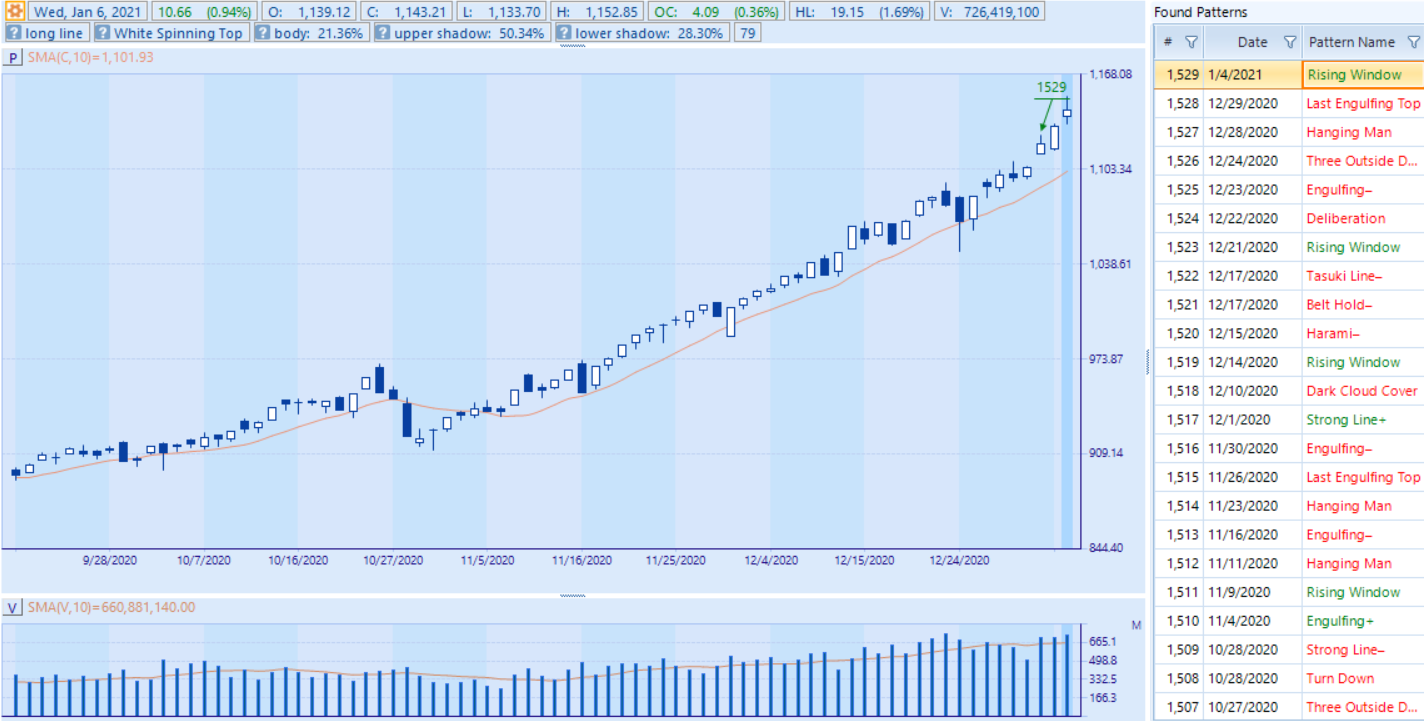
Task: Toggle the V volume panel button
Action: pos(13,608)
